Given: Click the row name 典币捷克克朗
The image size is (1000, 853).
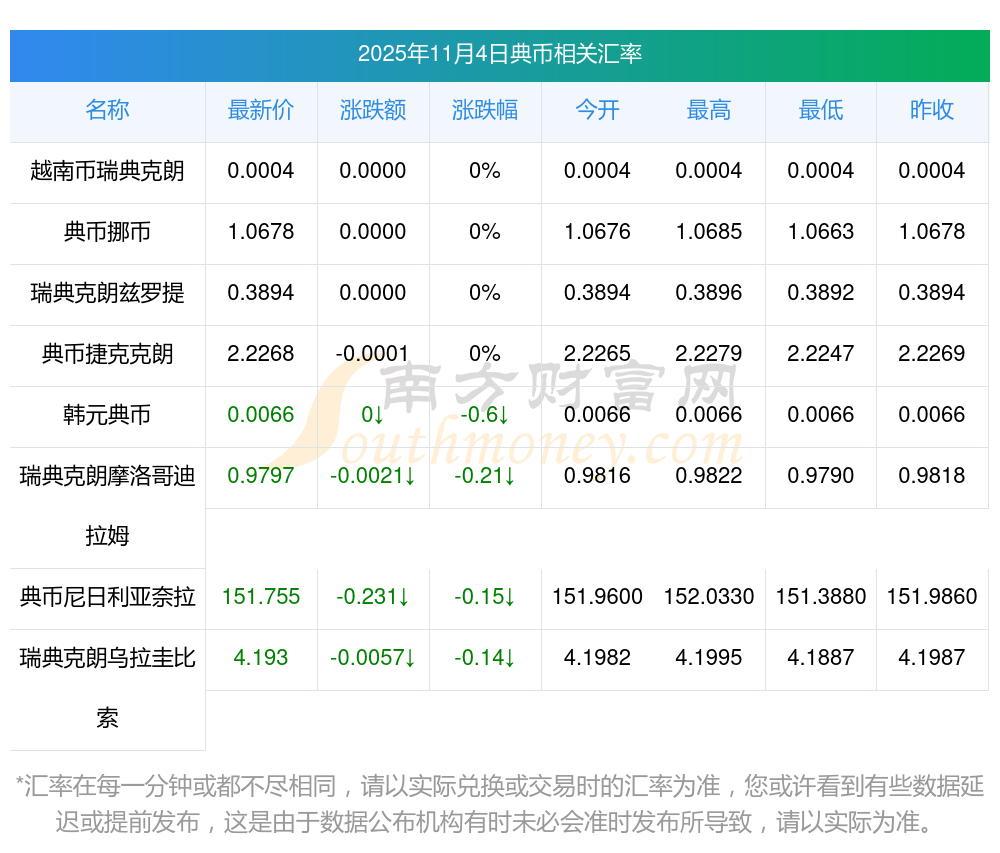Looking at the screenshot, I should coord(107,354).
